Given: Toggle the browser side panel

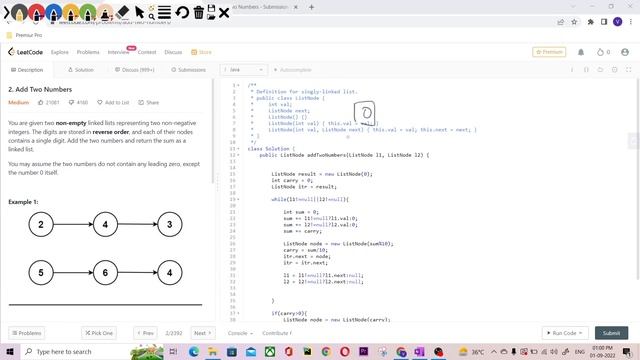Looking at the screenshot, I should [604, 22].
